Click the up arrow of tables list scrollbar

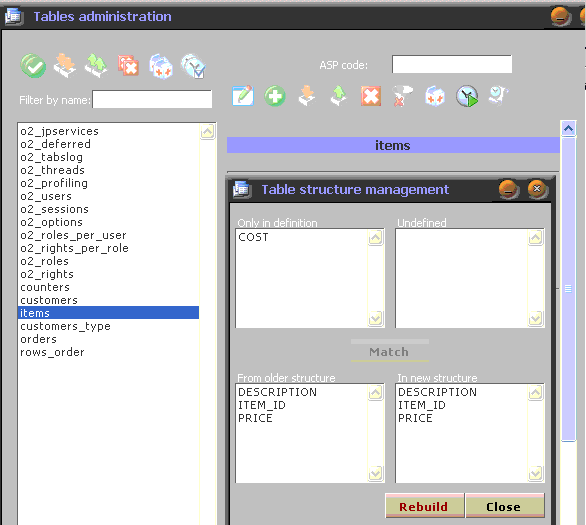pyautogui.click(x=207, y=132)
